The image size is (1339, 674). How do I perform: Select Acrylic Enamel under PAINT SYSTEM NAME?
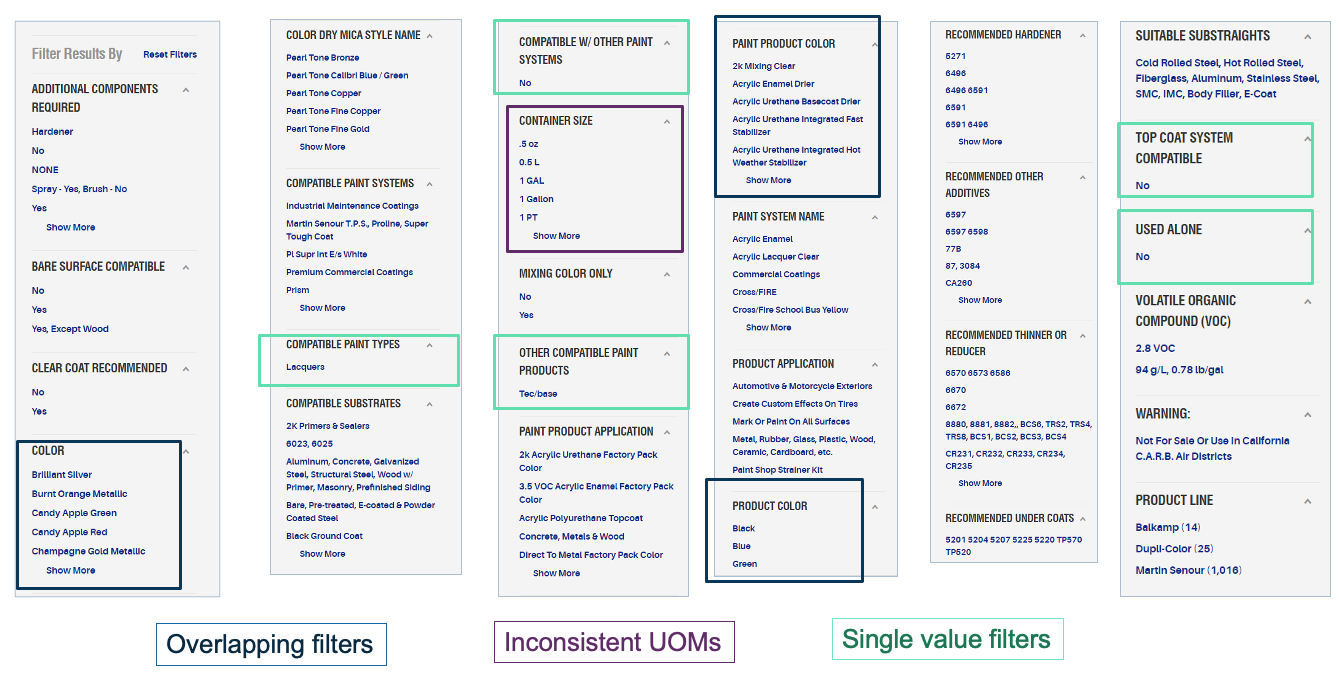[x=762, y=238]
